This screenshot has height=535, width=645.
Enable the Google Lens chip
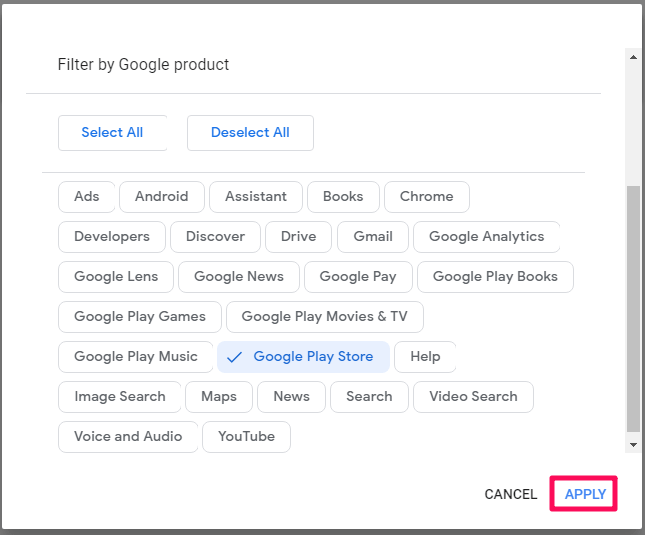point(116,276)
